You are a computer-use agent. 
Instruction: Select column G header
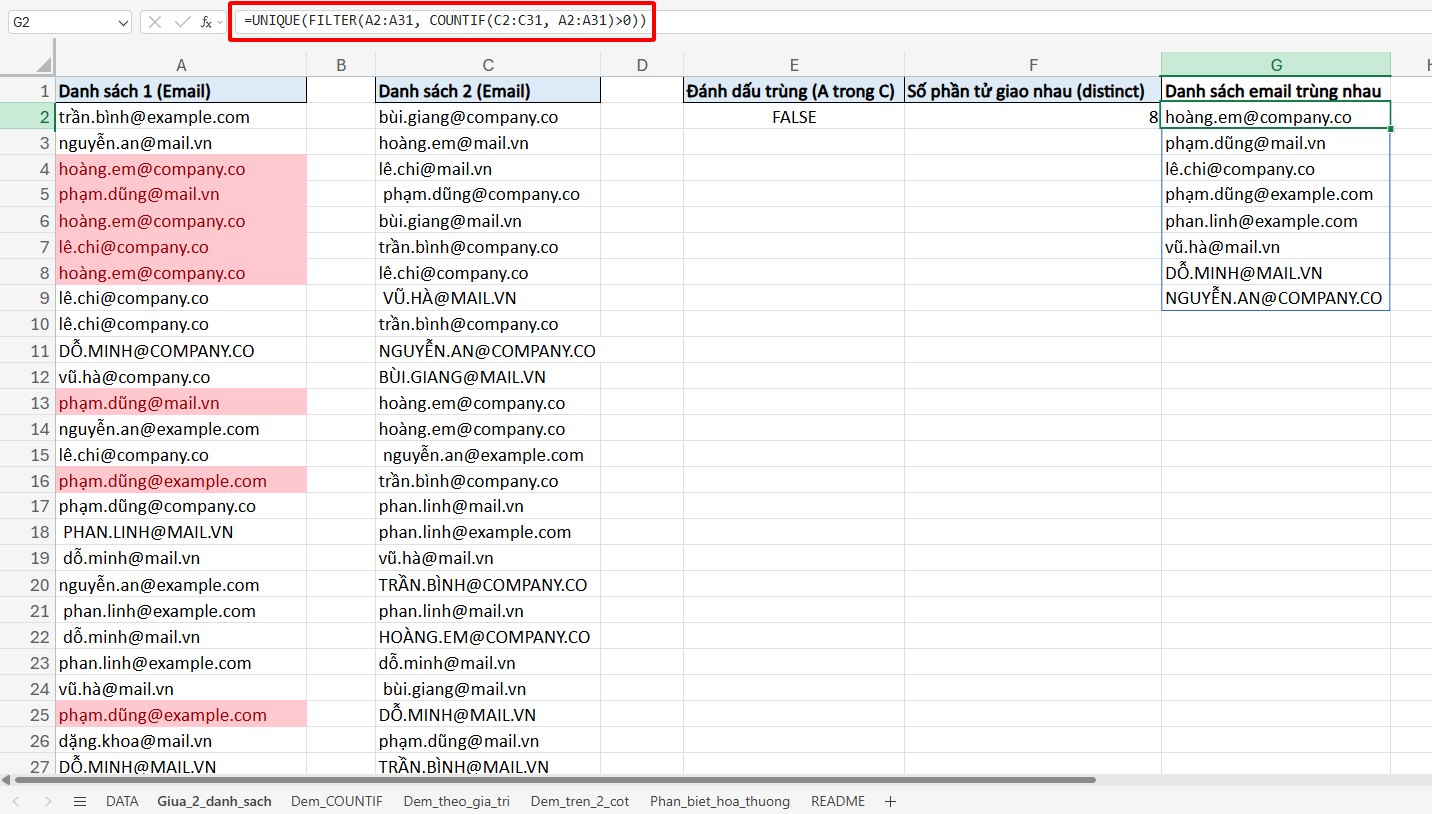point(1275,65)
